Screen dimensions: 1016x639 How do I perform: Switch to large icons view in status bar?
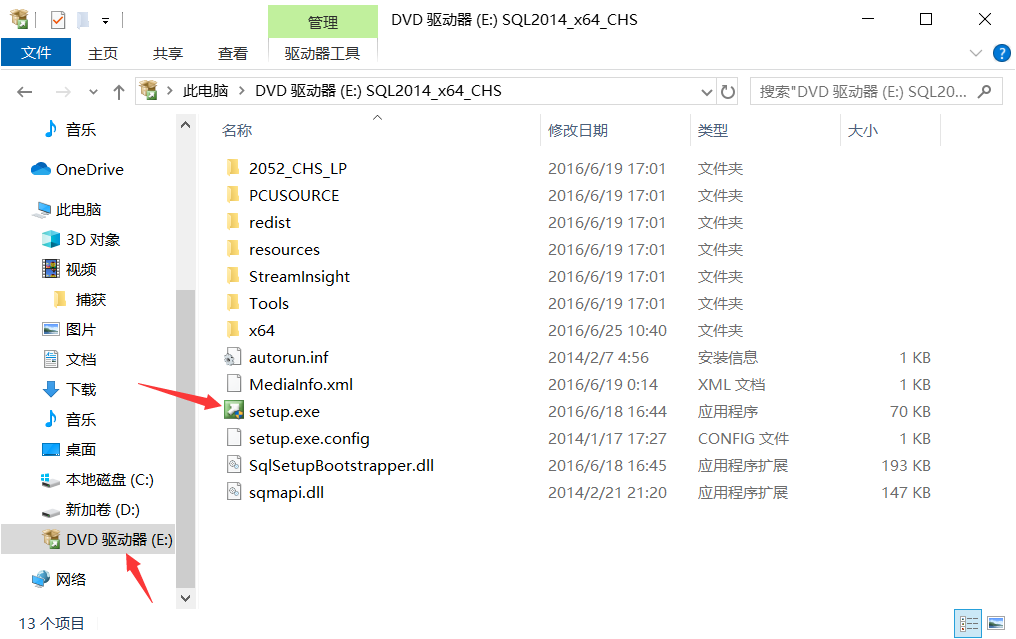(996, 623)
